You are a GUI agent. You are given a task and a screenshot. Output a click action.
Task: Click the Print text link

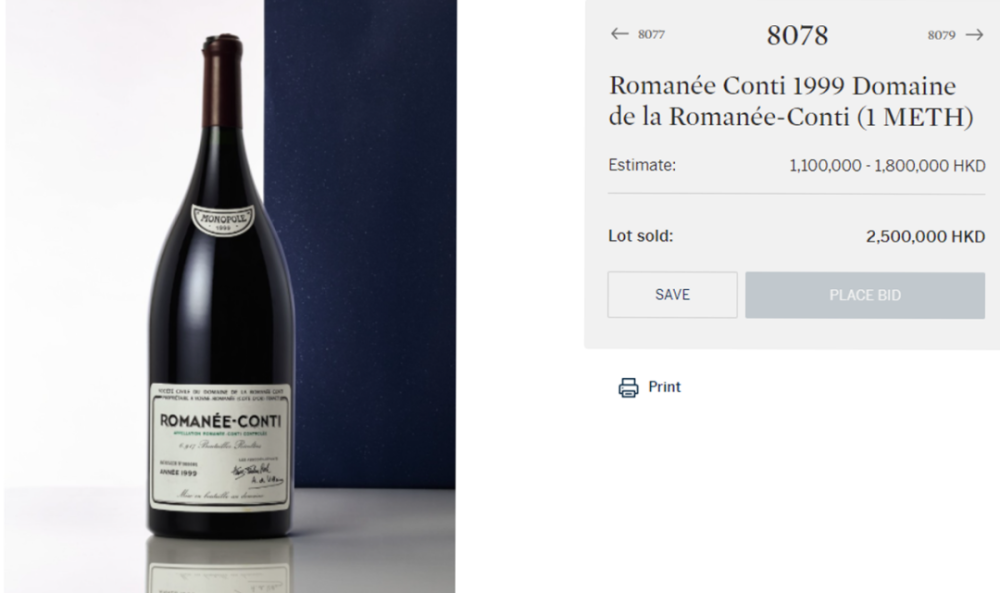[665, 386]
